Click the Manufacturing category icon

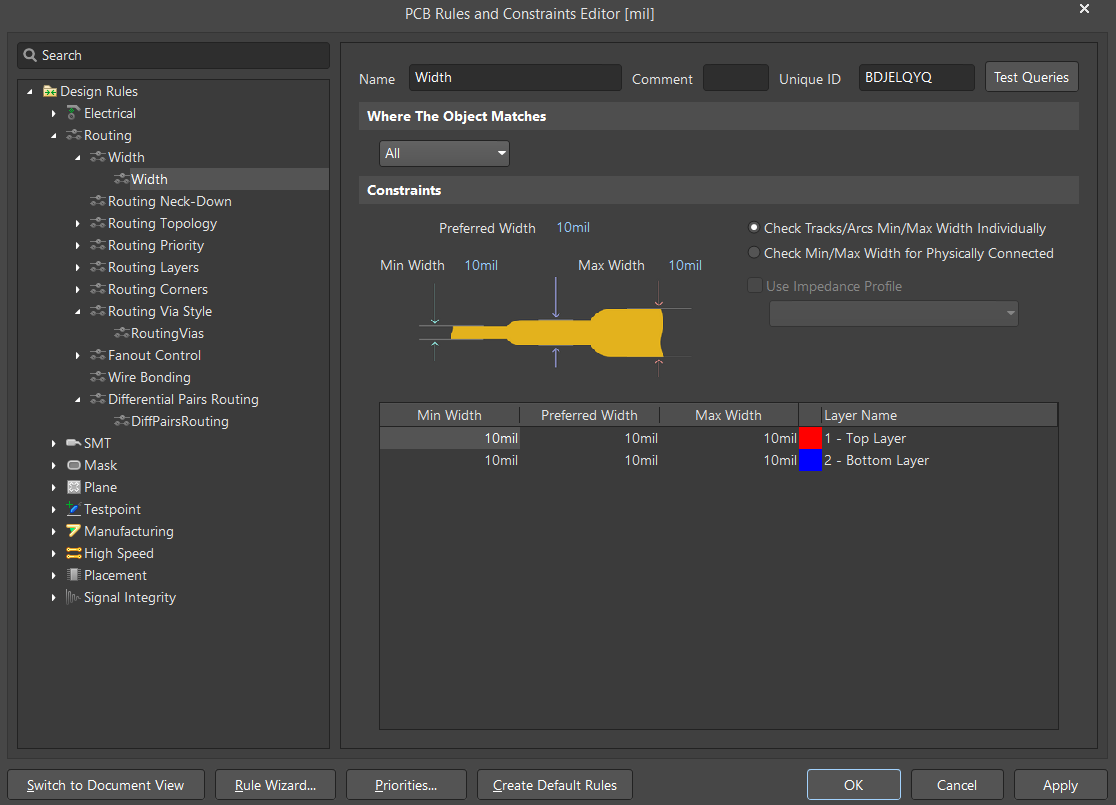[x=73, y=531]
